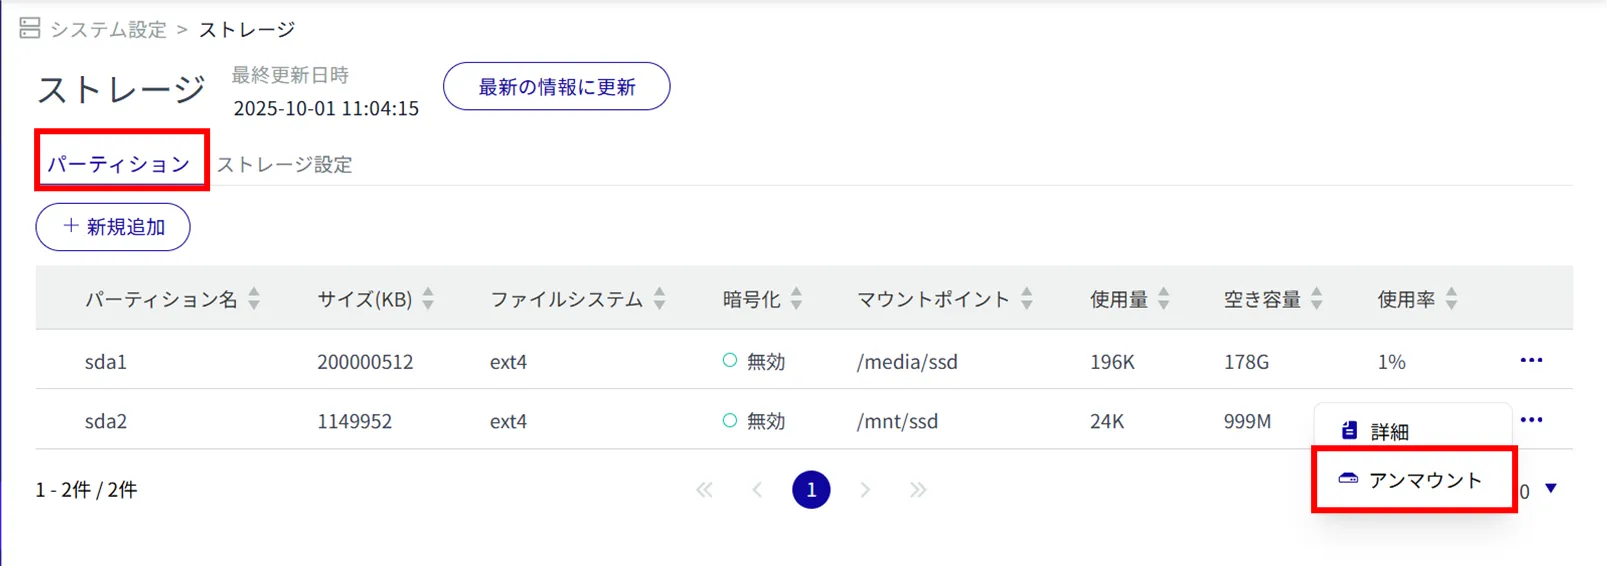Sort by サイズ(KB) column arrows
Screen dimensions: 1608x567
click(428, 299)
